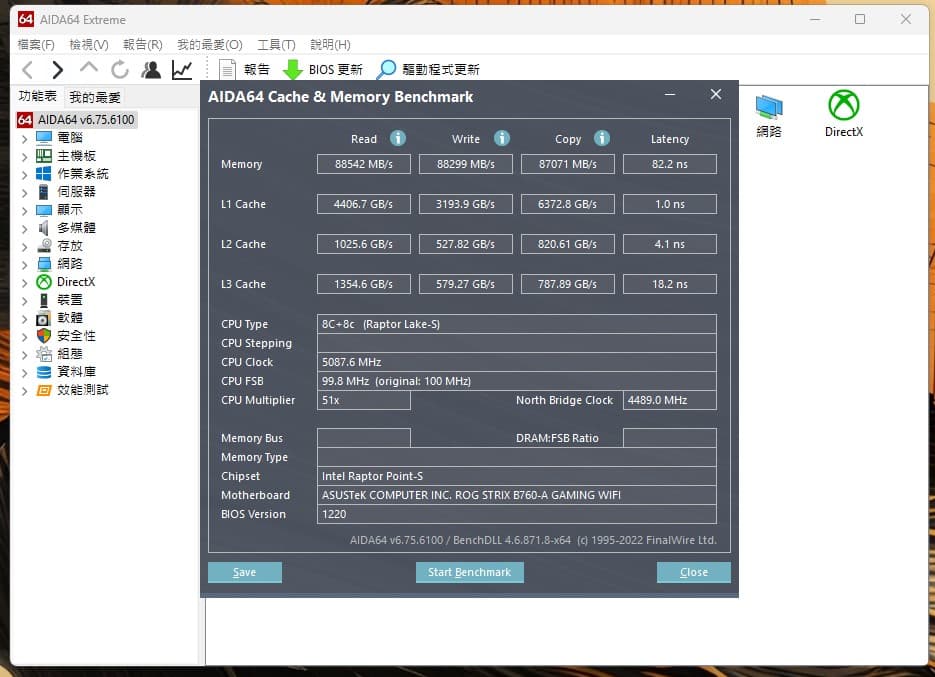Click the L2 Cache Write value 527.82 GB/s
Screen dimensions: 935x677
(x=466, y=244)
